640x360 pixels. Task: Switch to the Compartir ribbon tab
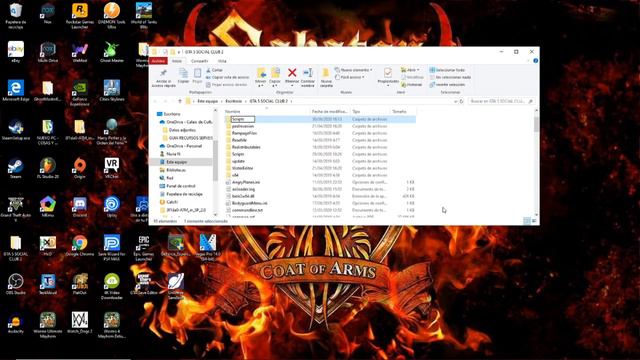coord(199,61)
